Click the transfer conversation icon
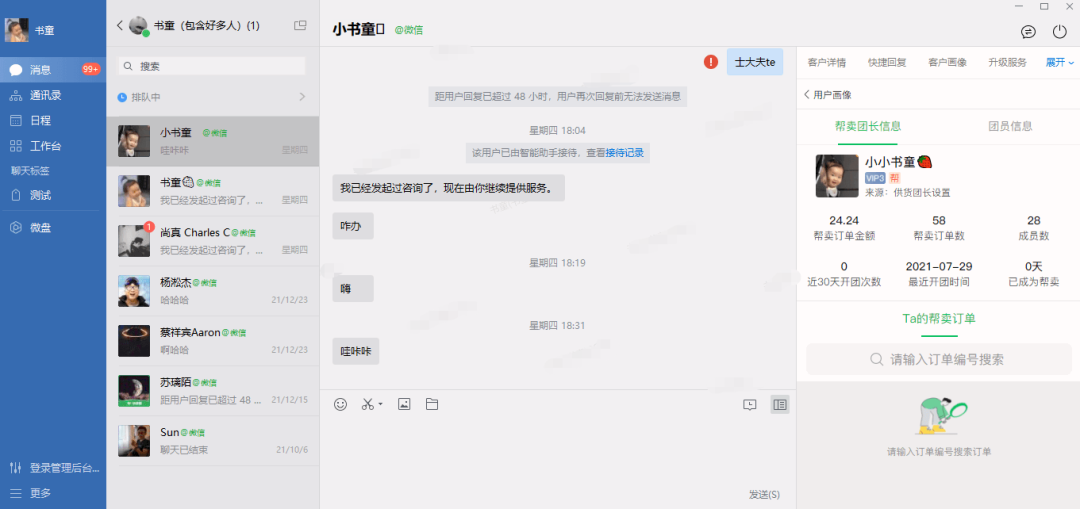 (x=1028, y=31)
